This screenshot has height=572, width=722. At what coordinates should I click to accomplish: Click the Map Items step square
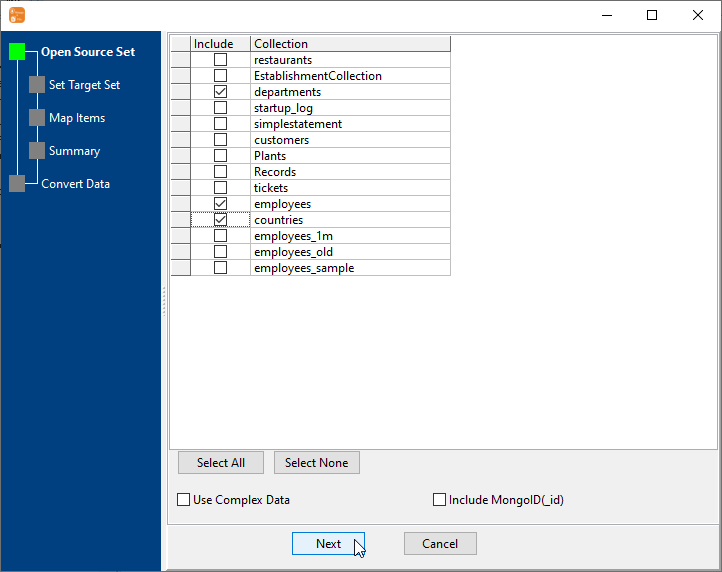tap(37, 118)
